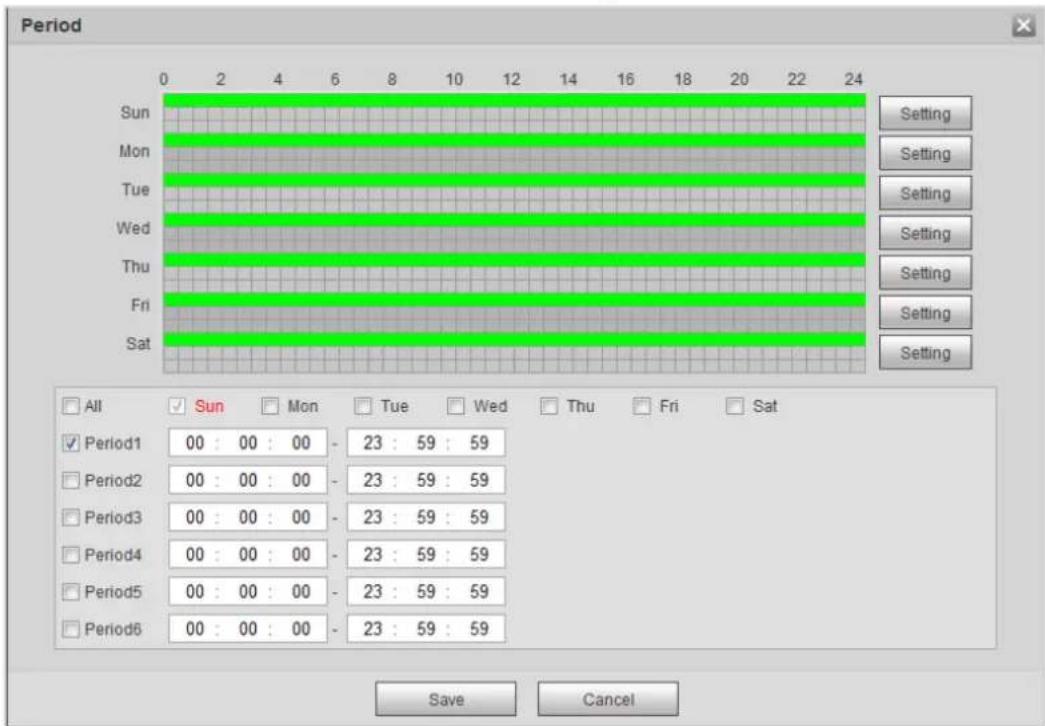The height and width of the screenshot is (726, 1045).
Task: Enable the Period4 checkbox
Action: click(x=71, y=555)
